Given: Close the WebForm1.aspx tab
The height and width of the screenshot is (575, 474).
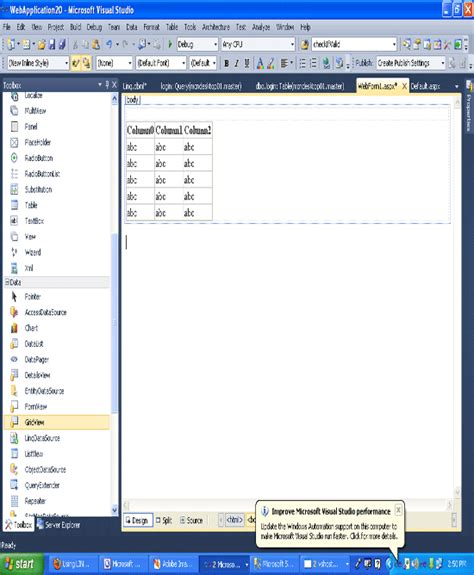Looking at the screenshot, I should click(404, 86).
